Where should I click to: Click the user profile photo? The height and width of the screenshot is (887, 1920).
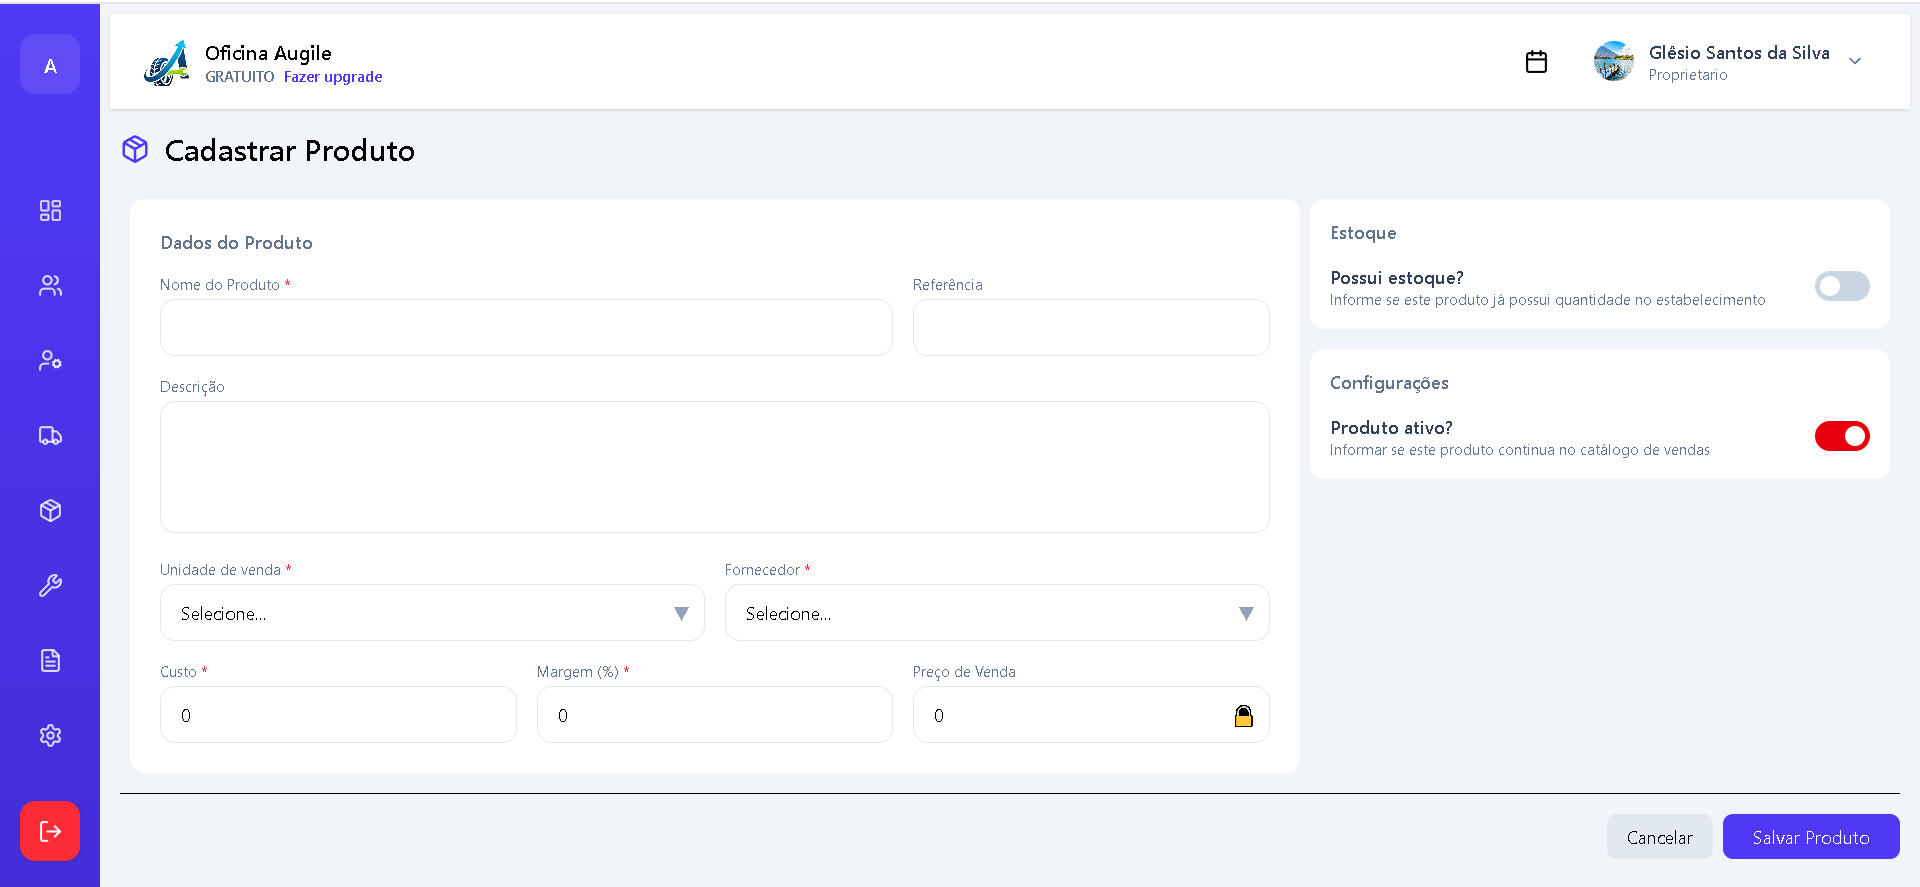(1613, 61)
